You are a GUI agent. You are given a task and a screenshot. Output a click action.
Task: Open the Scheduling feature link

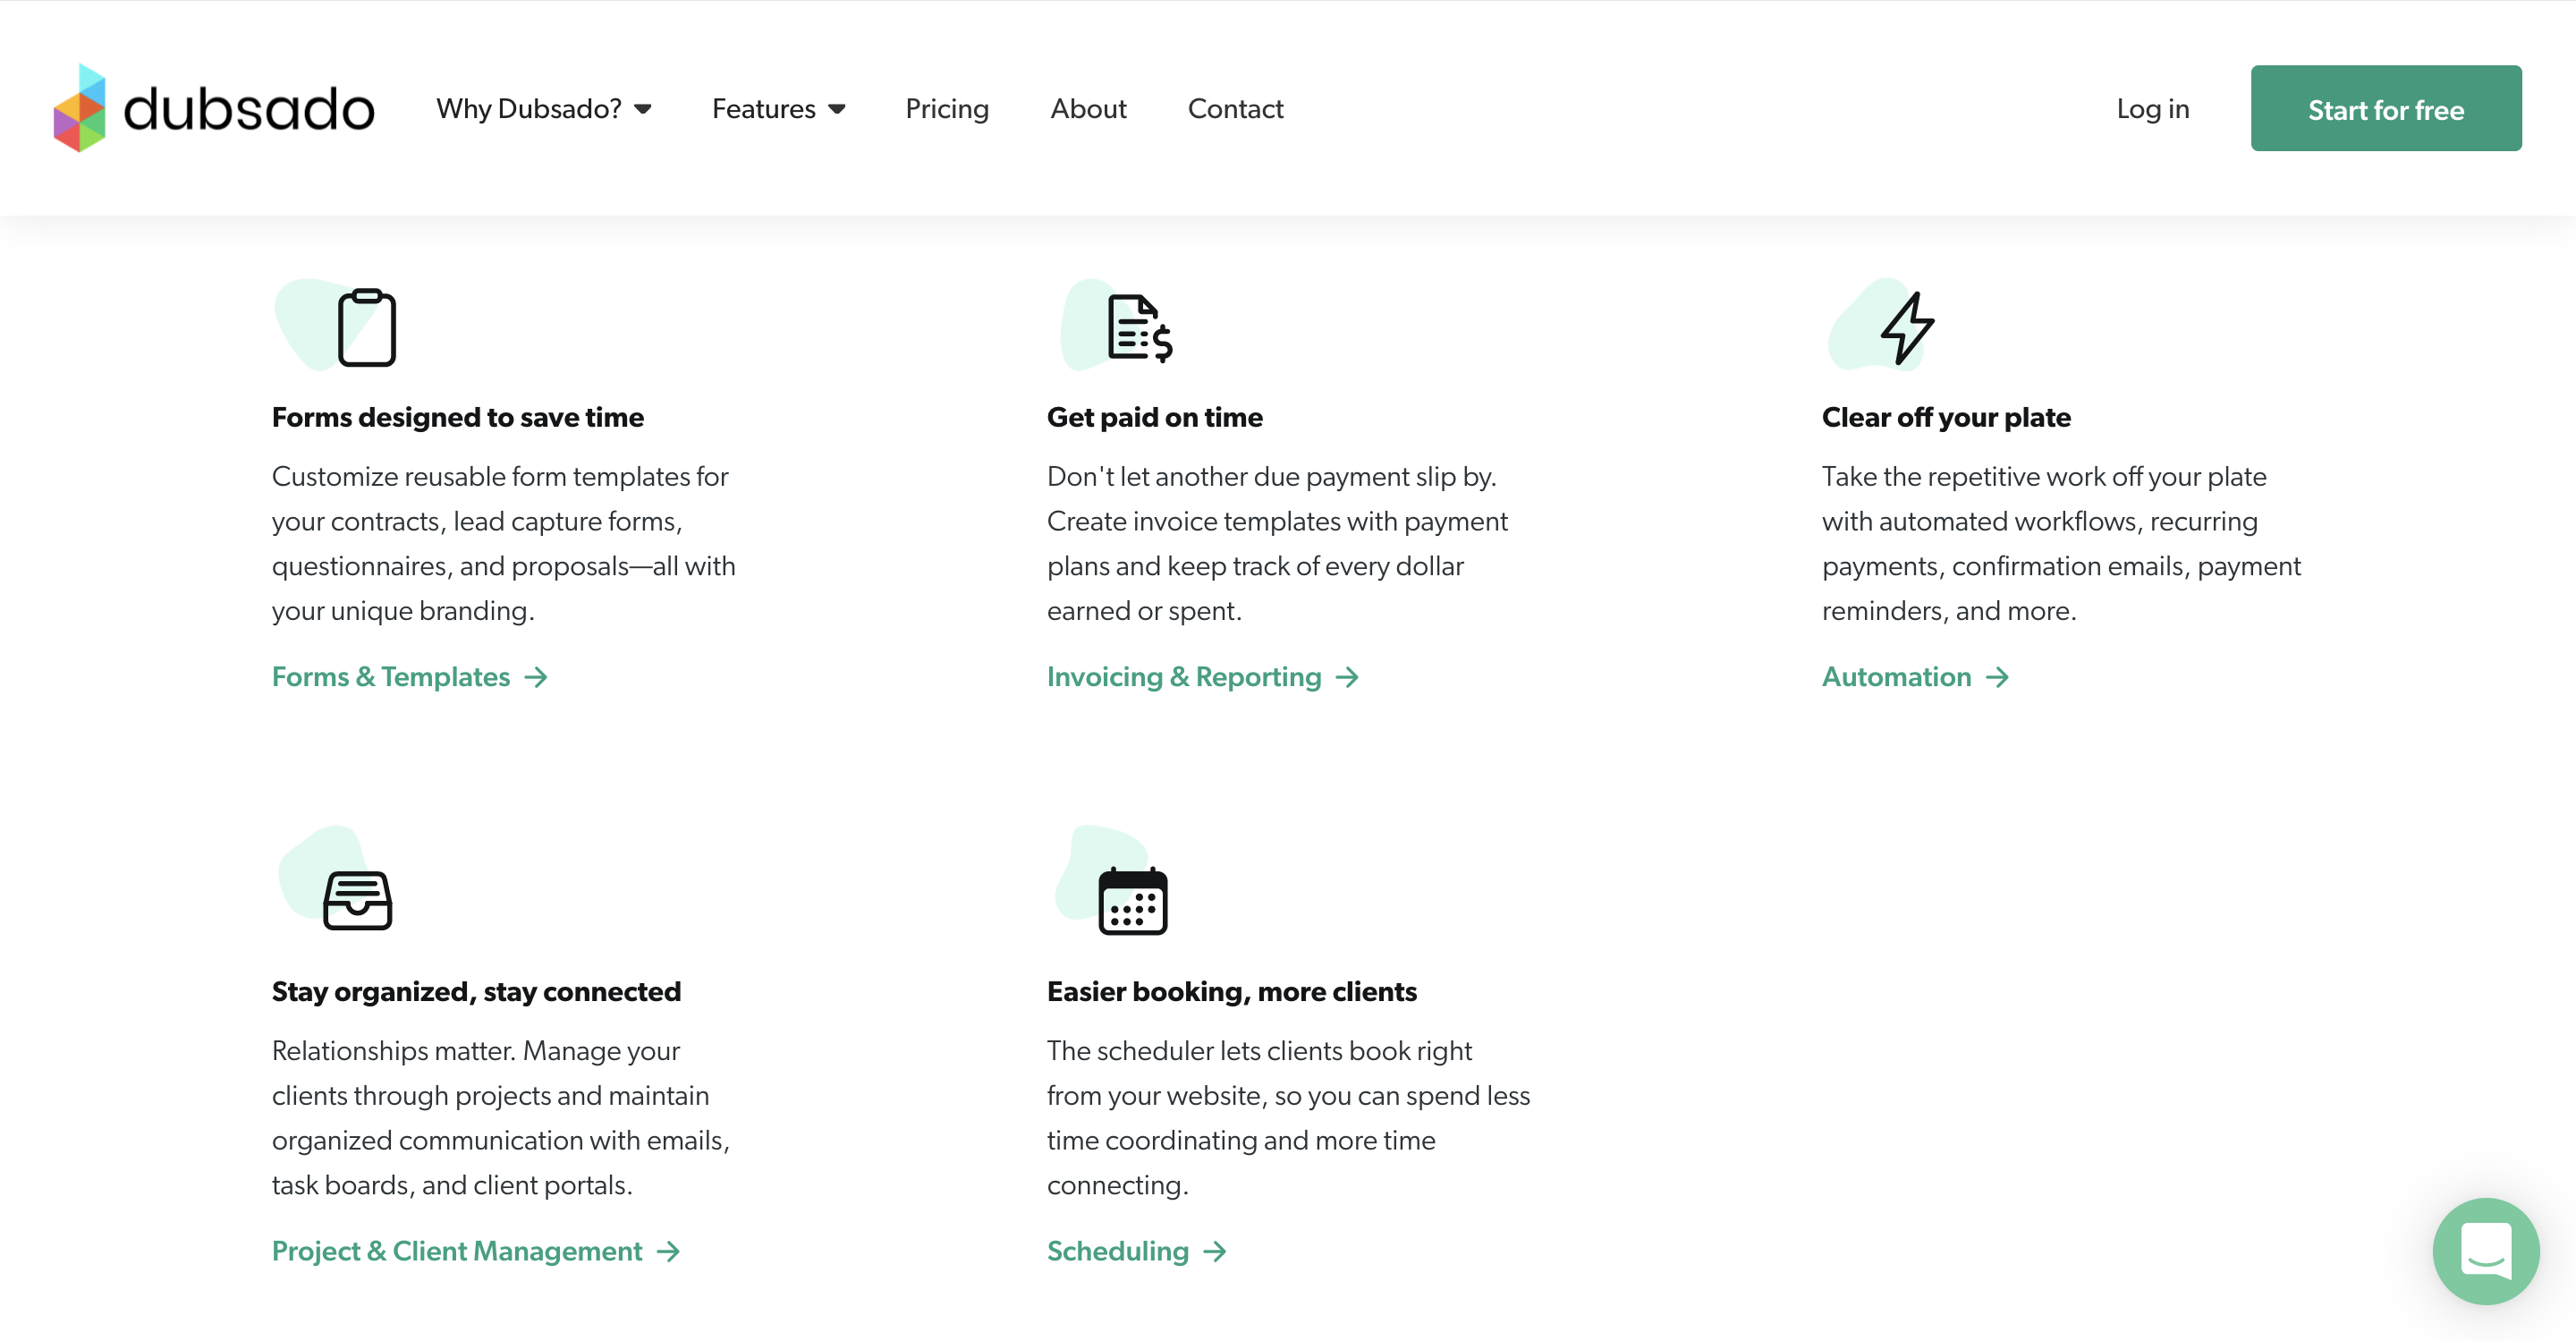(1118, 1251)
